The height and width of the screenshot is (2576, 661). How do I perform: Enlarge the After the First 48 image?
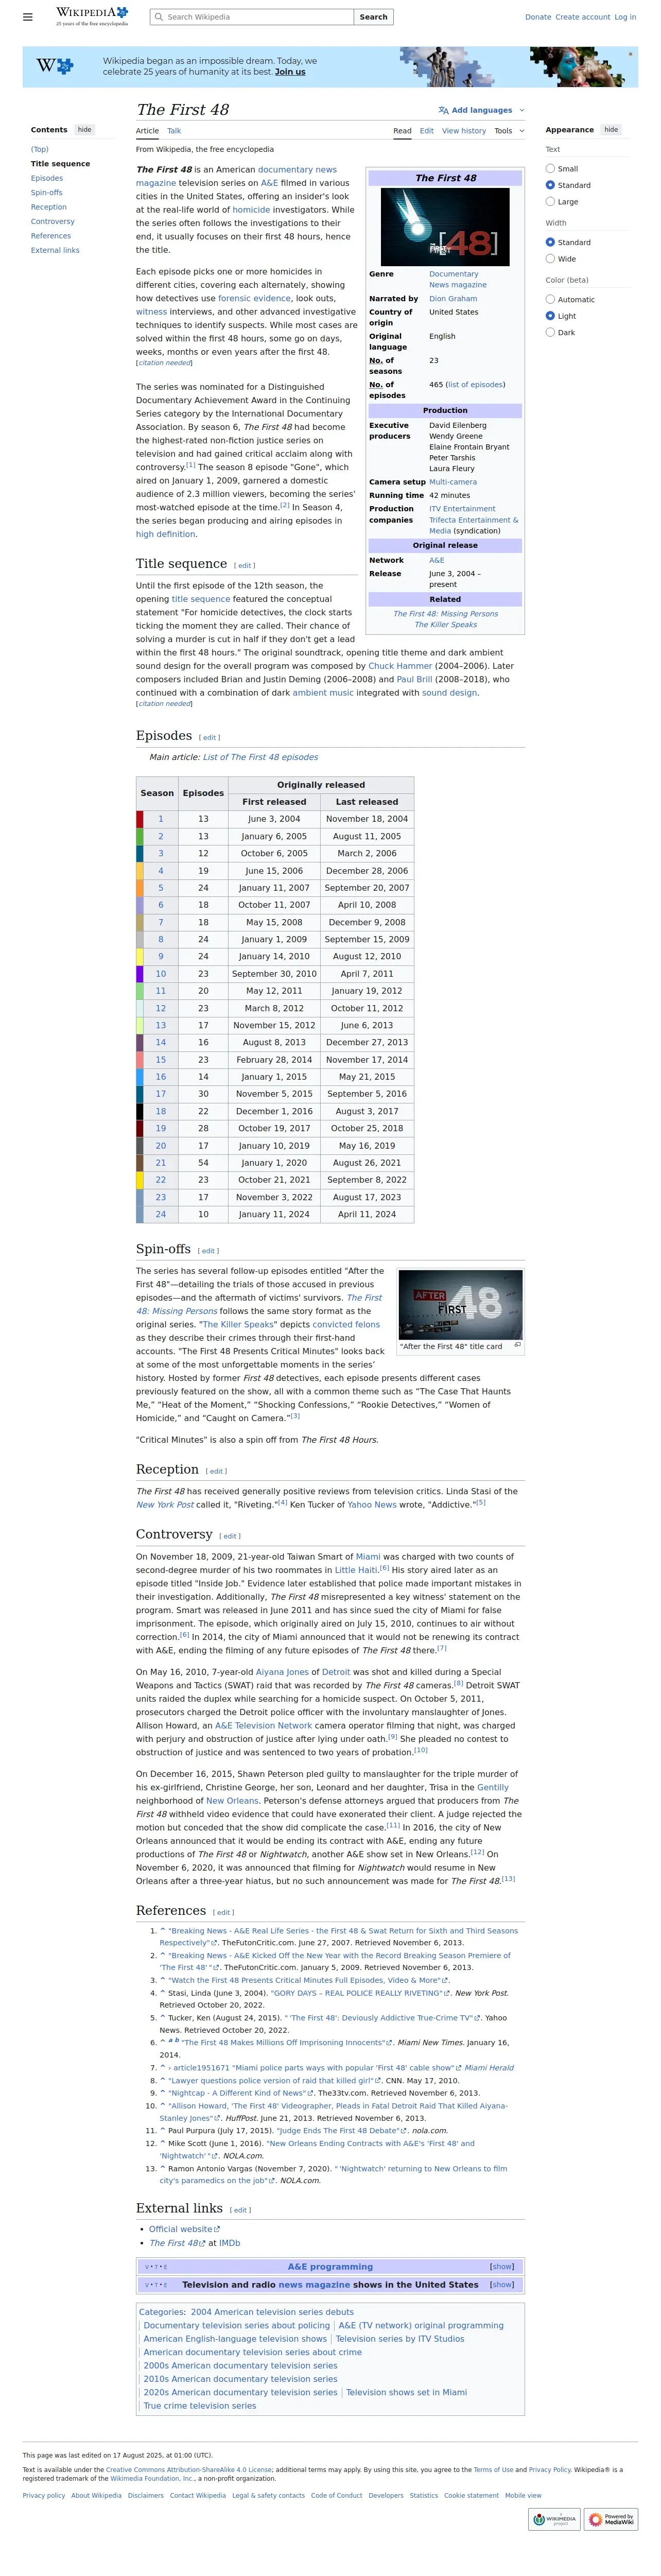[x=517, y=1345]
